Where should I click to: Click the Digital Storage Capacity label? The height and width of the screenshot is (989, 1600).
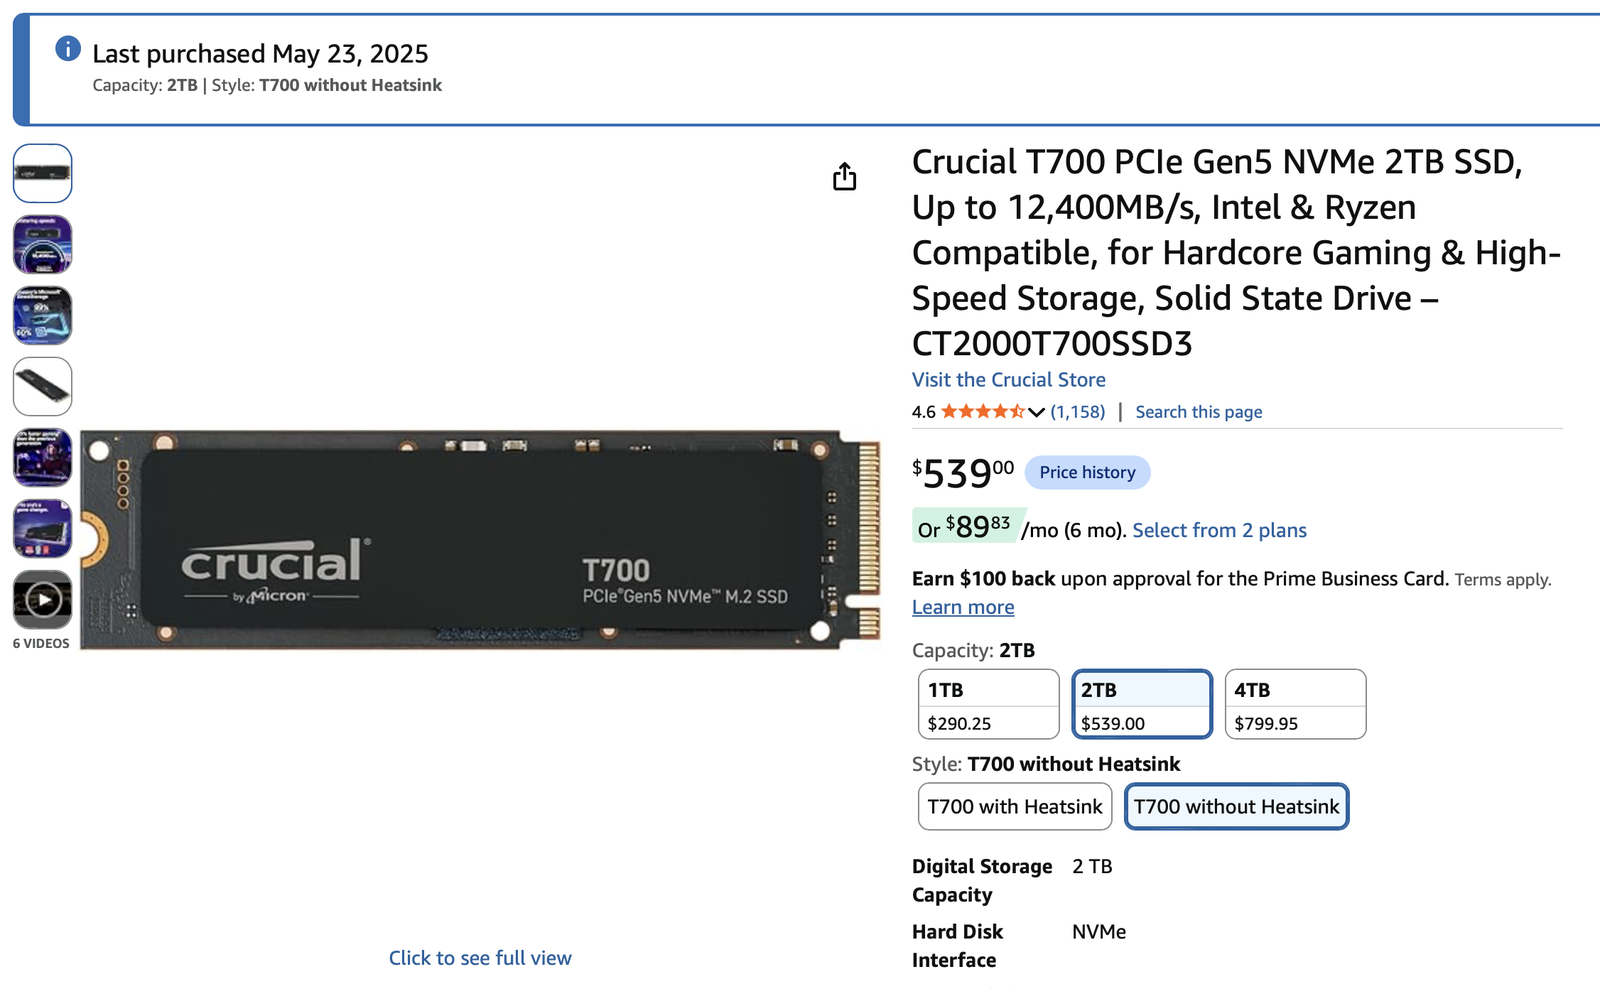pos(982,880)
